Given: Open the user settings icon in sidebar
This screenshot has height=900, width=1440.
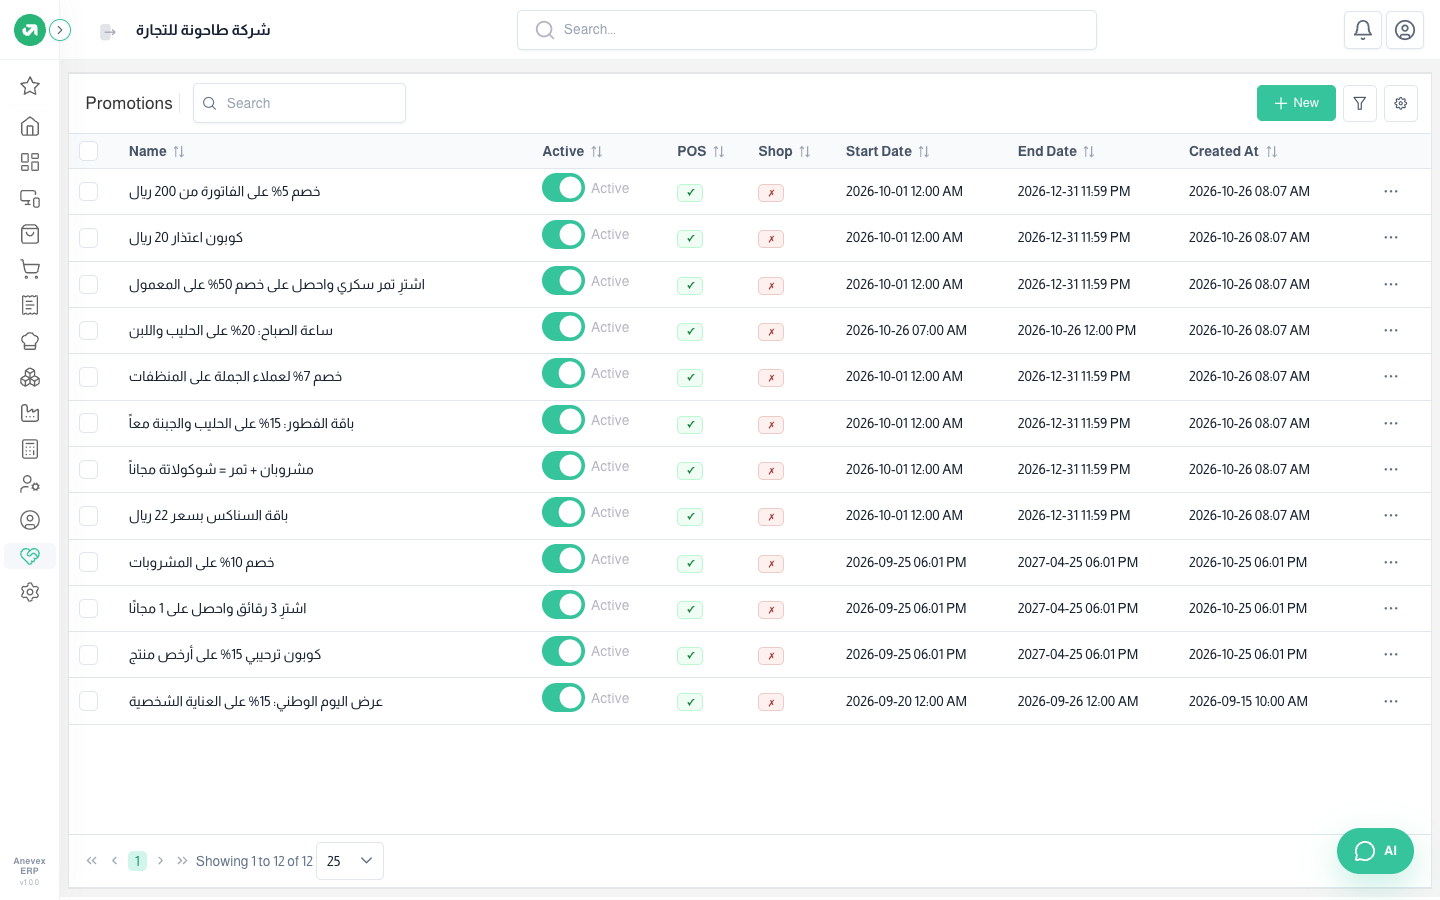Looking at the screenshot, I should [30, 484].
